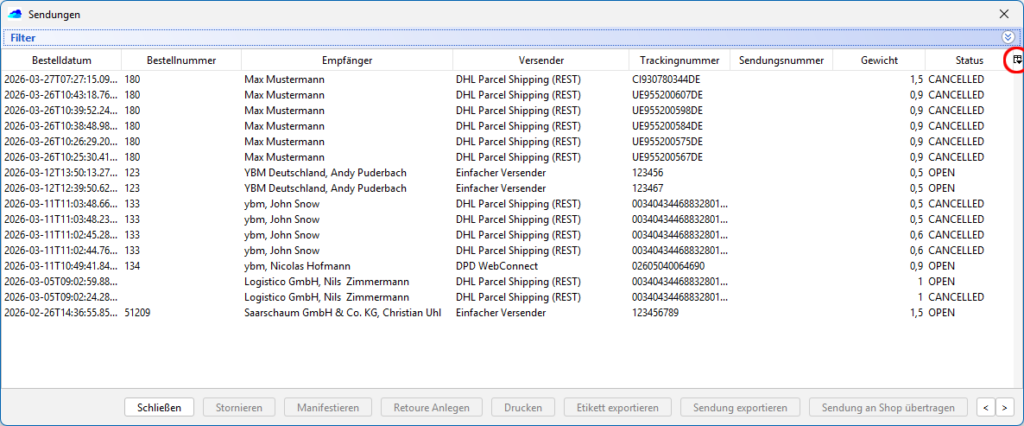Click Sendung exportieren button
The width and height of the screenshot is (1024, 426).
click(740, 407)
